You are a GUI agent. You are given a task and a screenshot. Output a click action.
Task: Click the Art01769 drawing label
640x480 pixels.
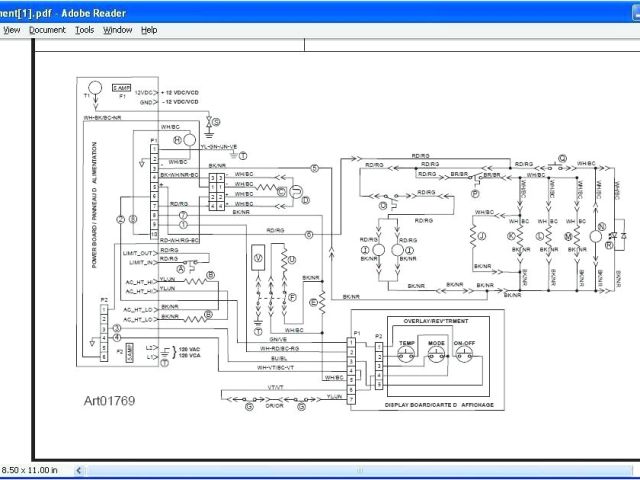click(108, 401)
